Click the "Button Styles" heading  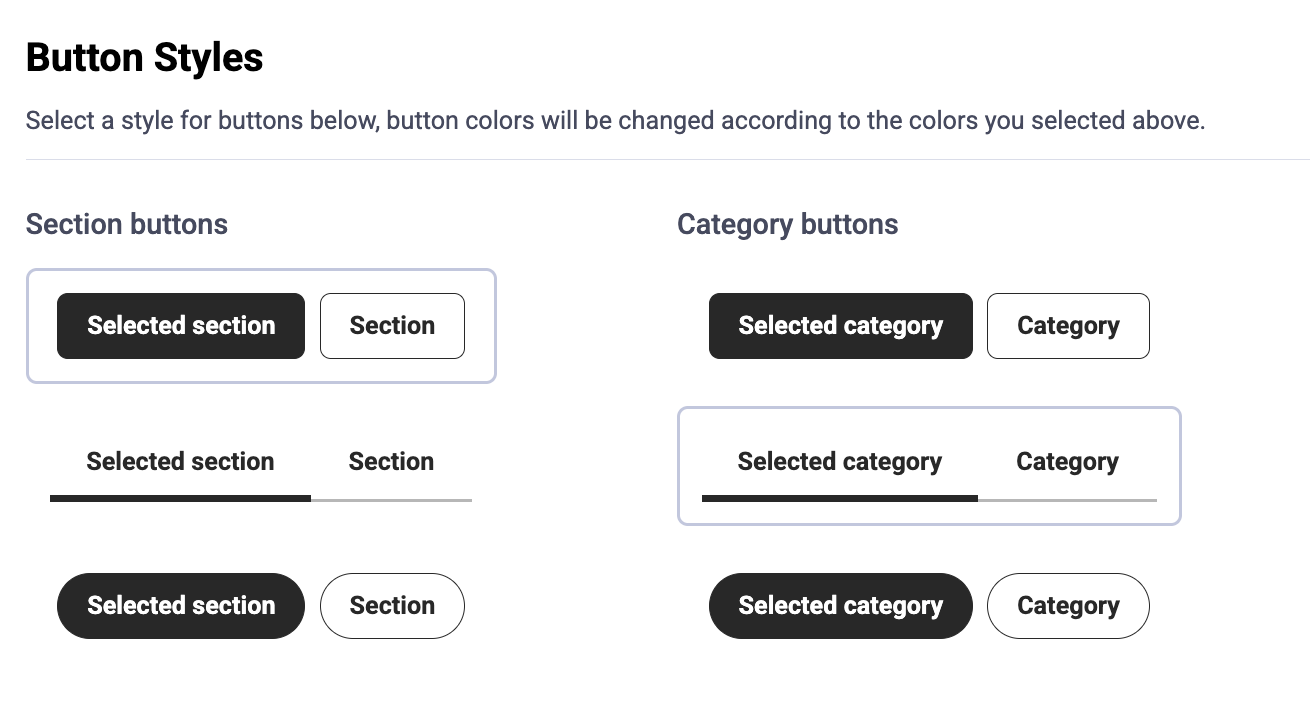tap(144, 58)
